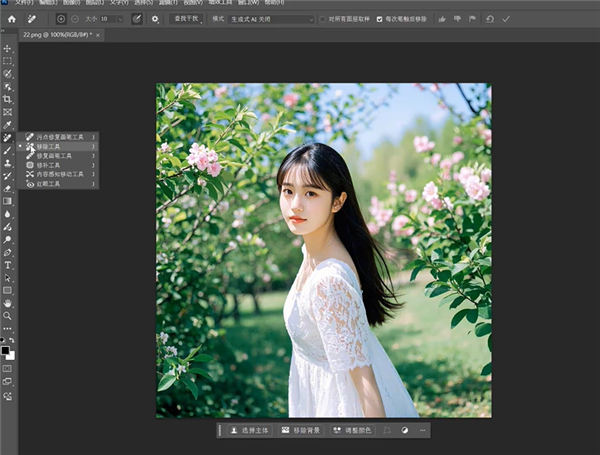
Task: Click the 选择主体 button
Action: (249, 430)
